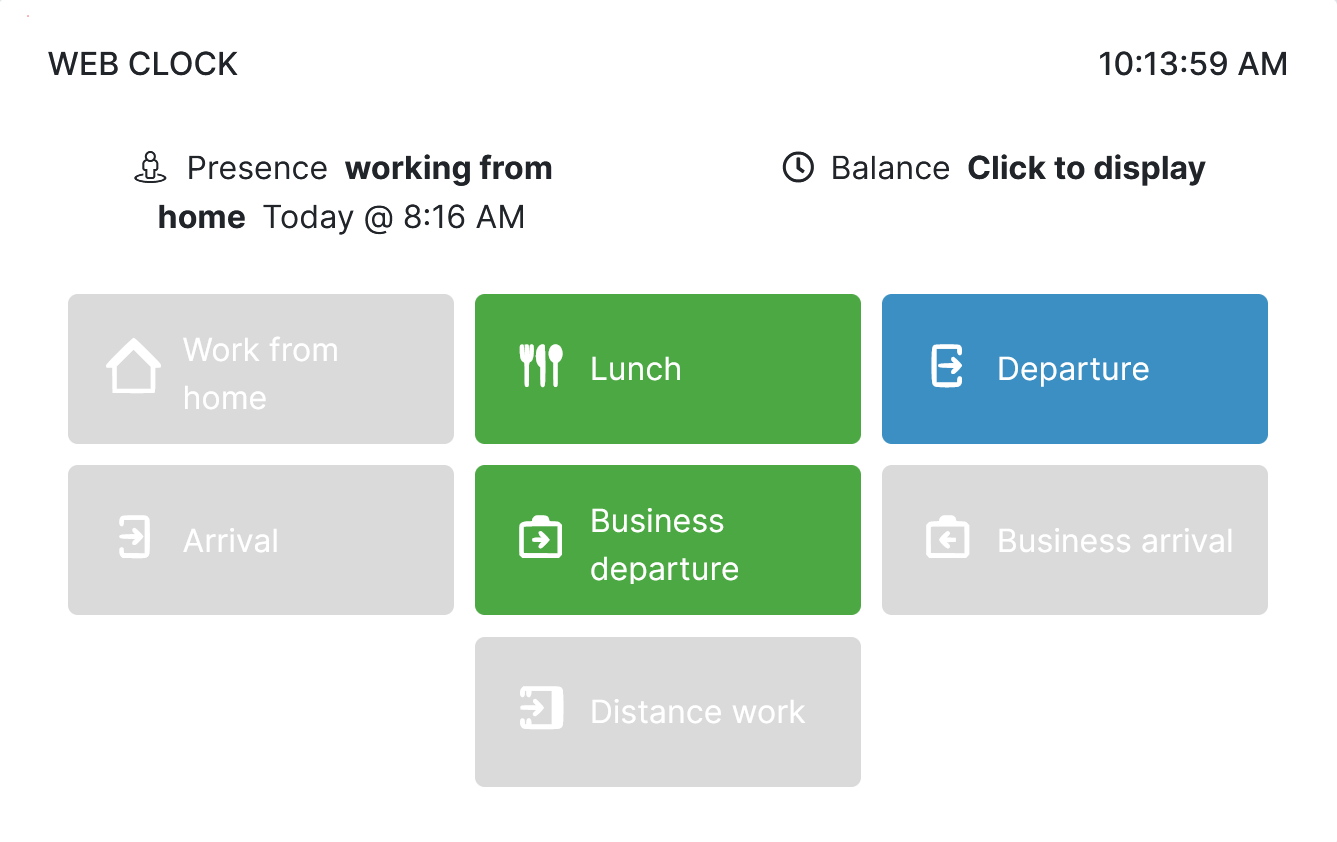
Task: Click the WEB CLOCK title
Action: [143, 64]
